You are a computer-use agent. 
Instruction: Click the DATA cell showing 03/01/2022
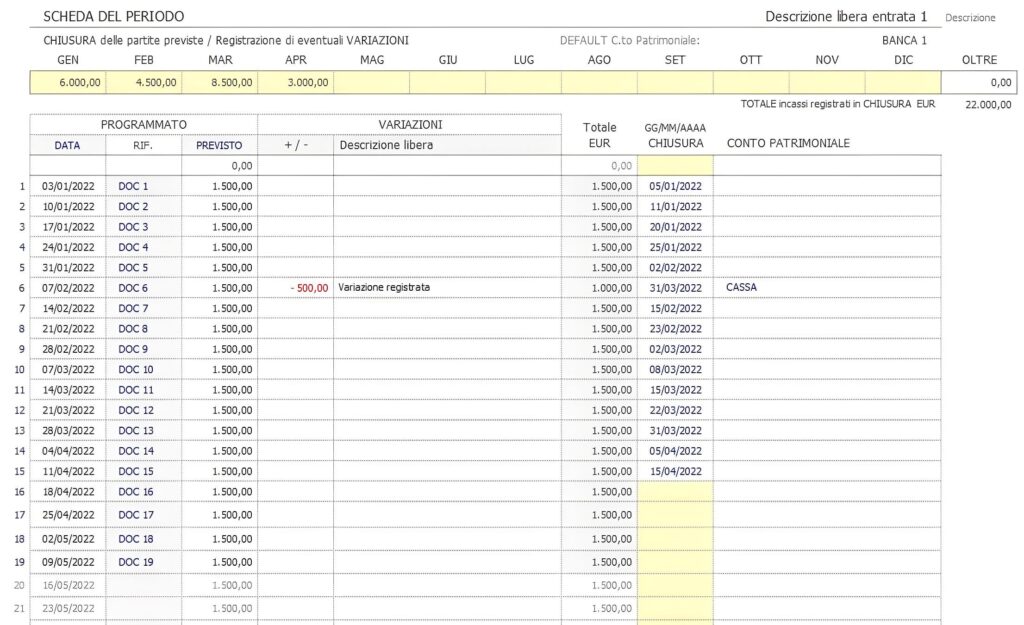[67, 186]
